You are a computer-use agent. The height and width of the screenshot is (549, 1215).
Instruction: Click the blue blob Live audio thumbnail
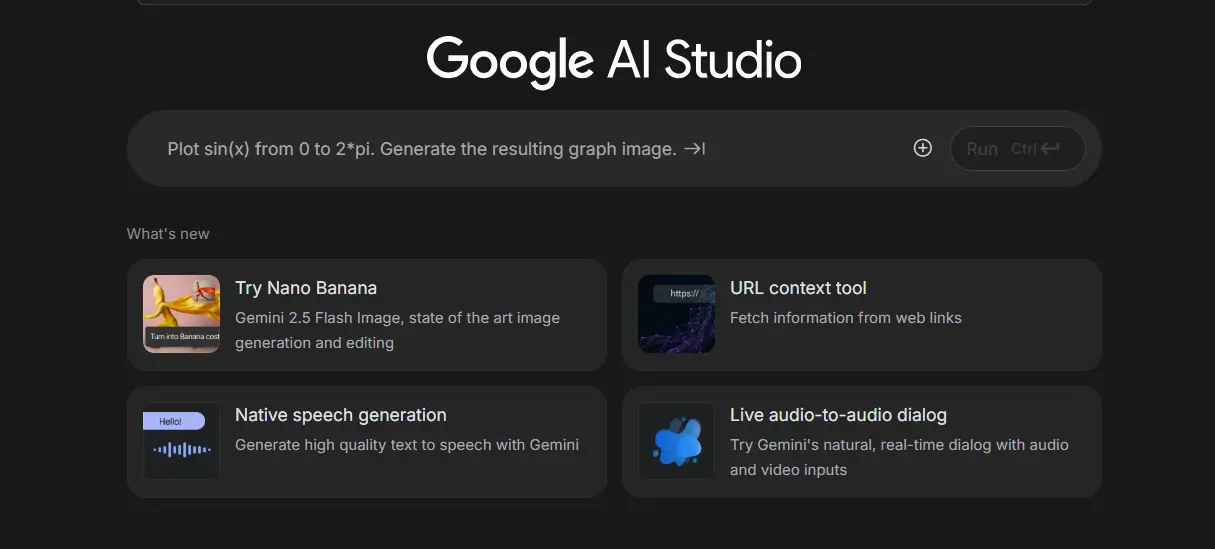click(x=677, y=441)
